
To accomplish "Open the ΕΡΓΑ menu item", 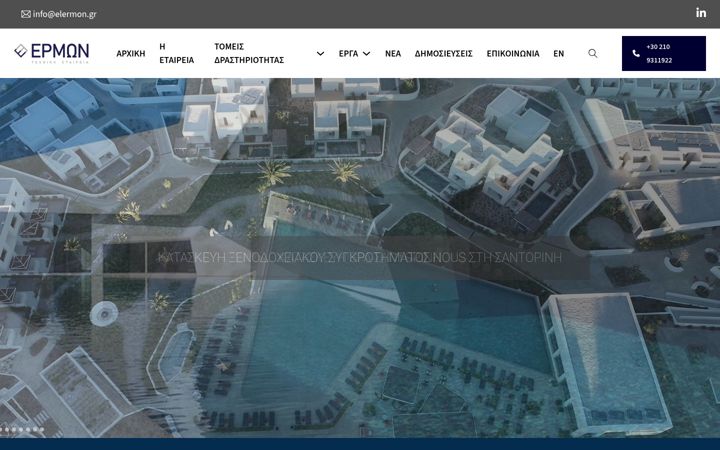I will click(348, 53).
